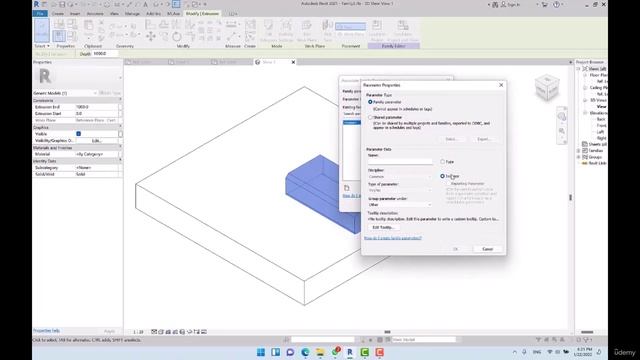Select the Family parameter radio button

[x=370, y=102]
